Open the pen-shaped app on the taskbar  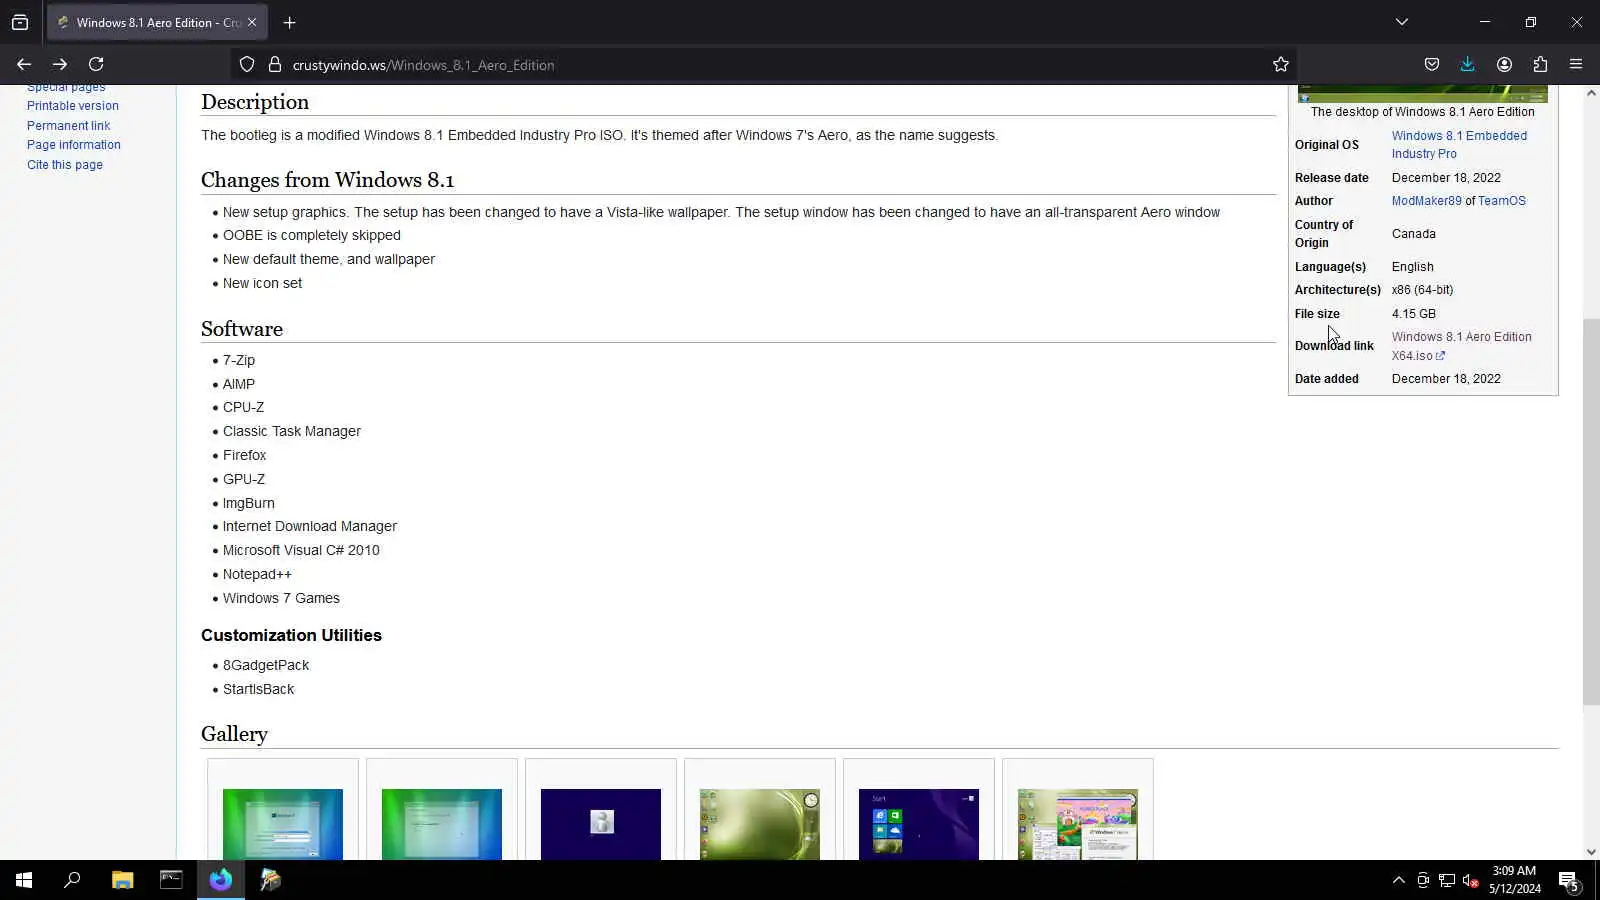[x=270, y=880]
